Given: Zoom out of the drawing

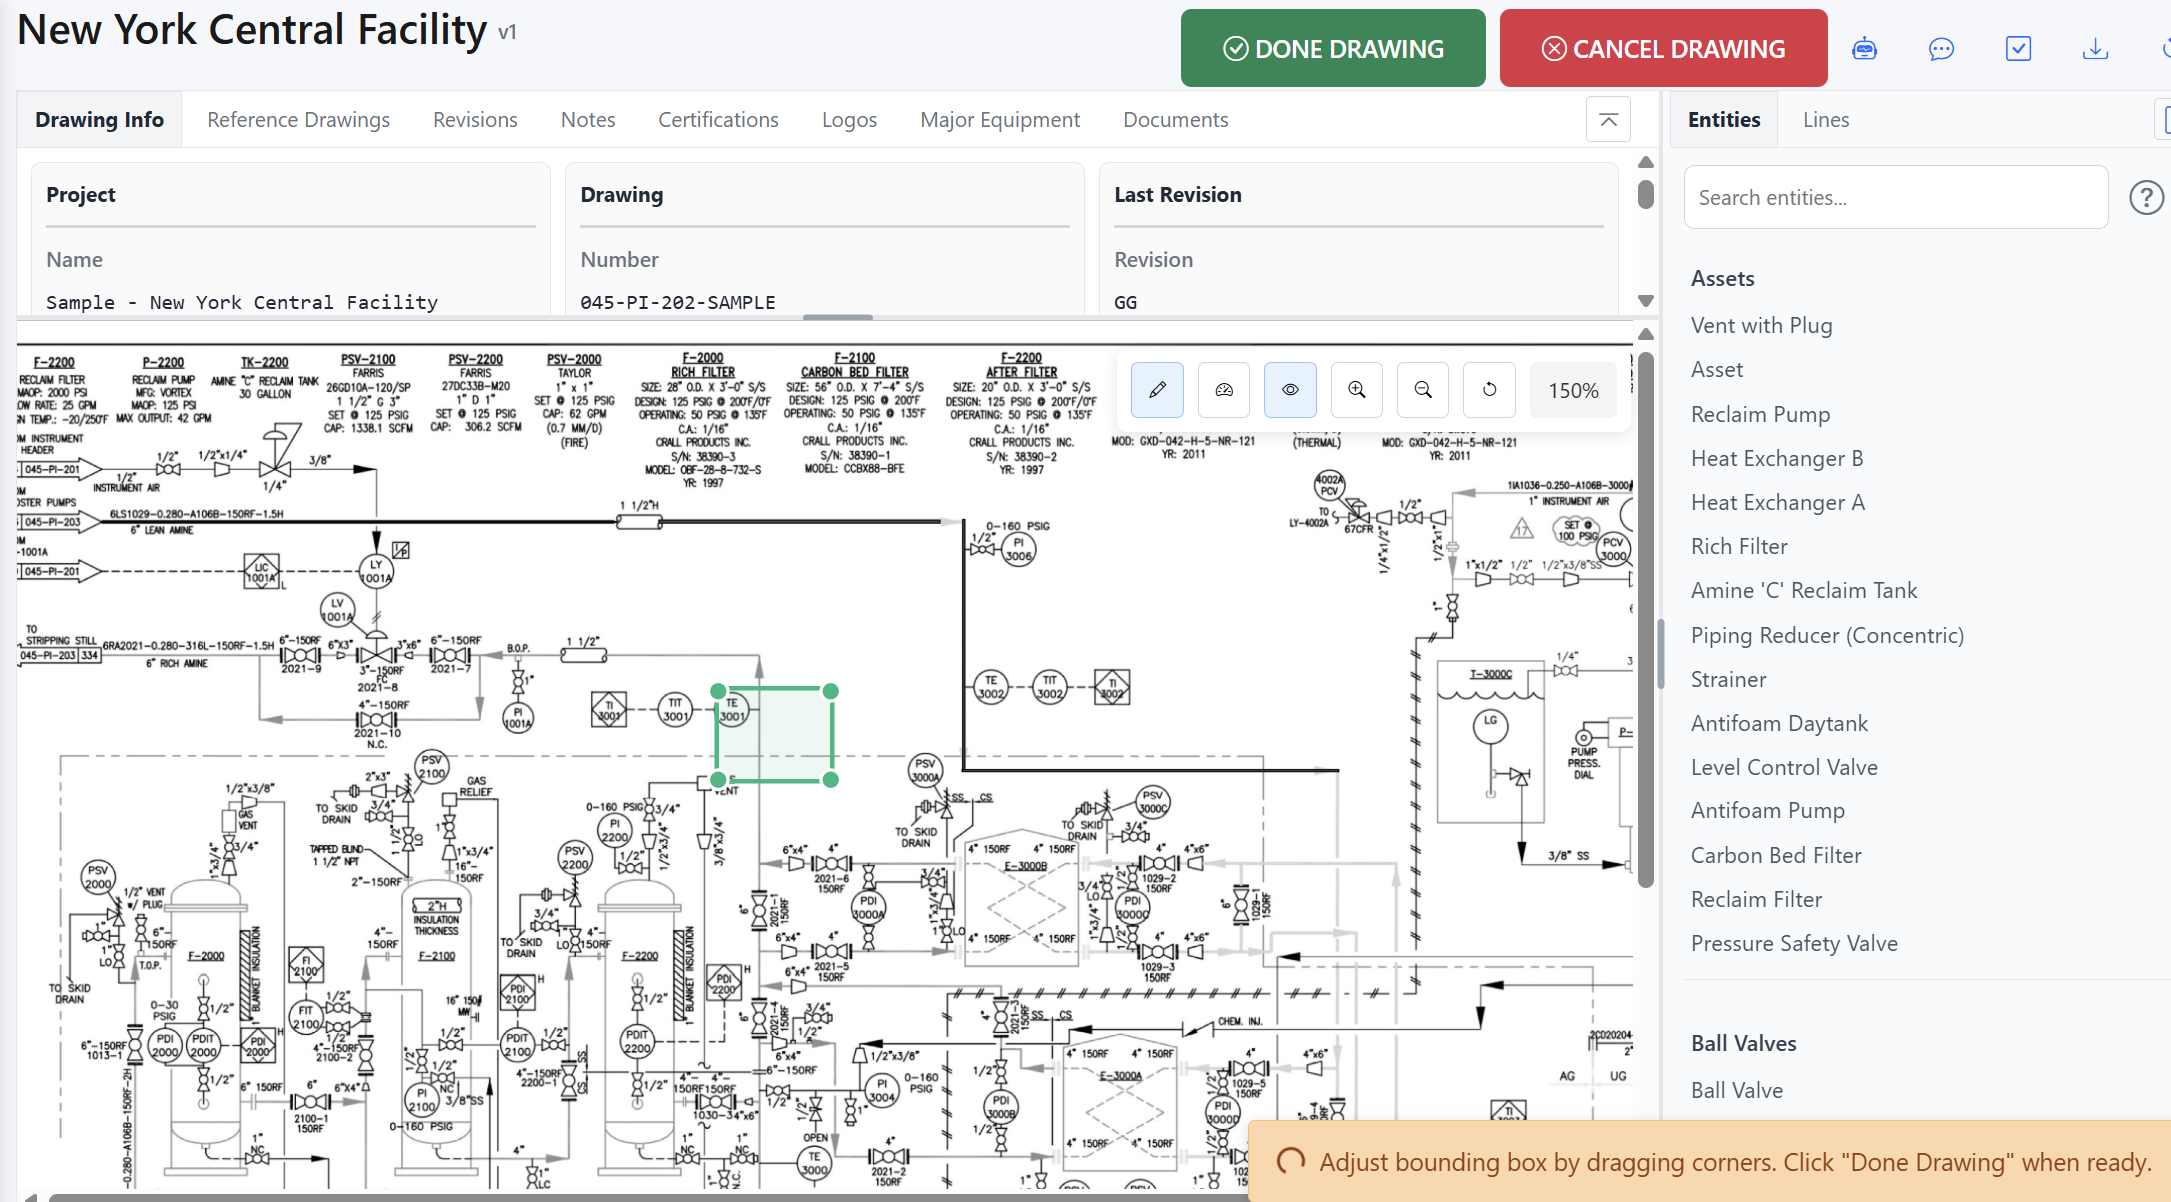Looking at the screenshot, I should pos(1422,390).
